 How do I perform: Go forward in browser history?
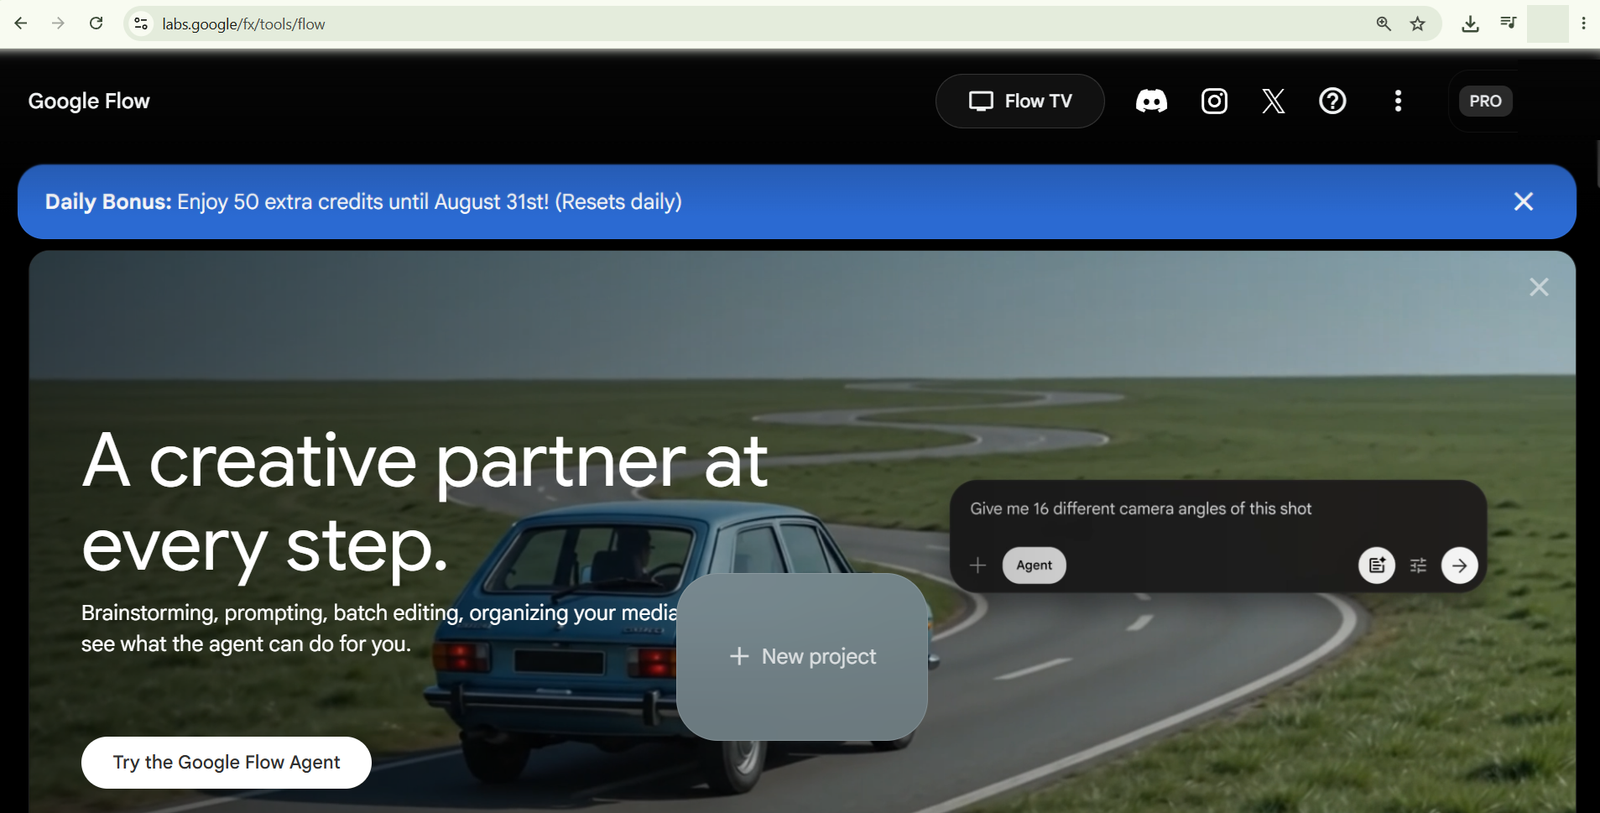point(58,23)
